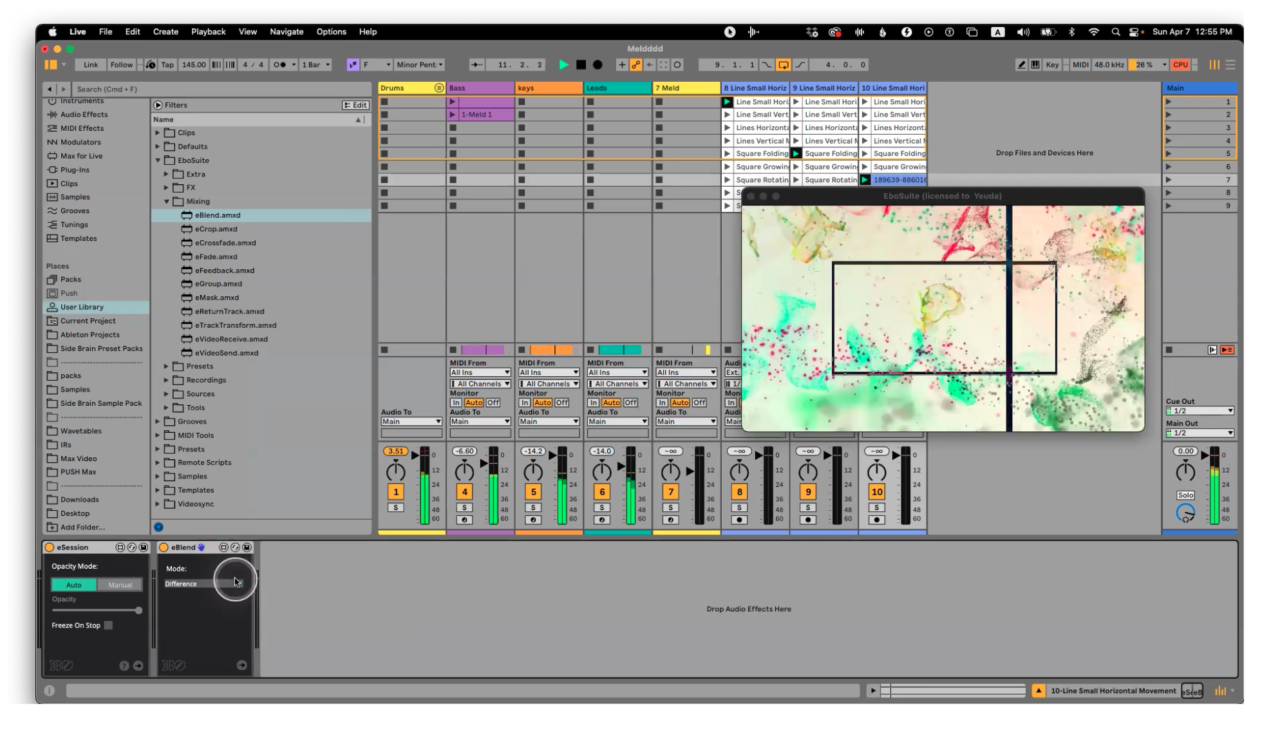This screenshot has width=1280, height=751.
Task: Switch Opacity Mode to Manual in eSession
Action: (119, 584)
